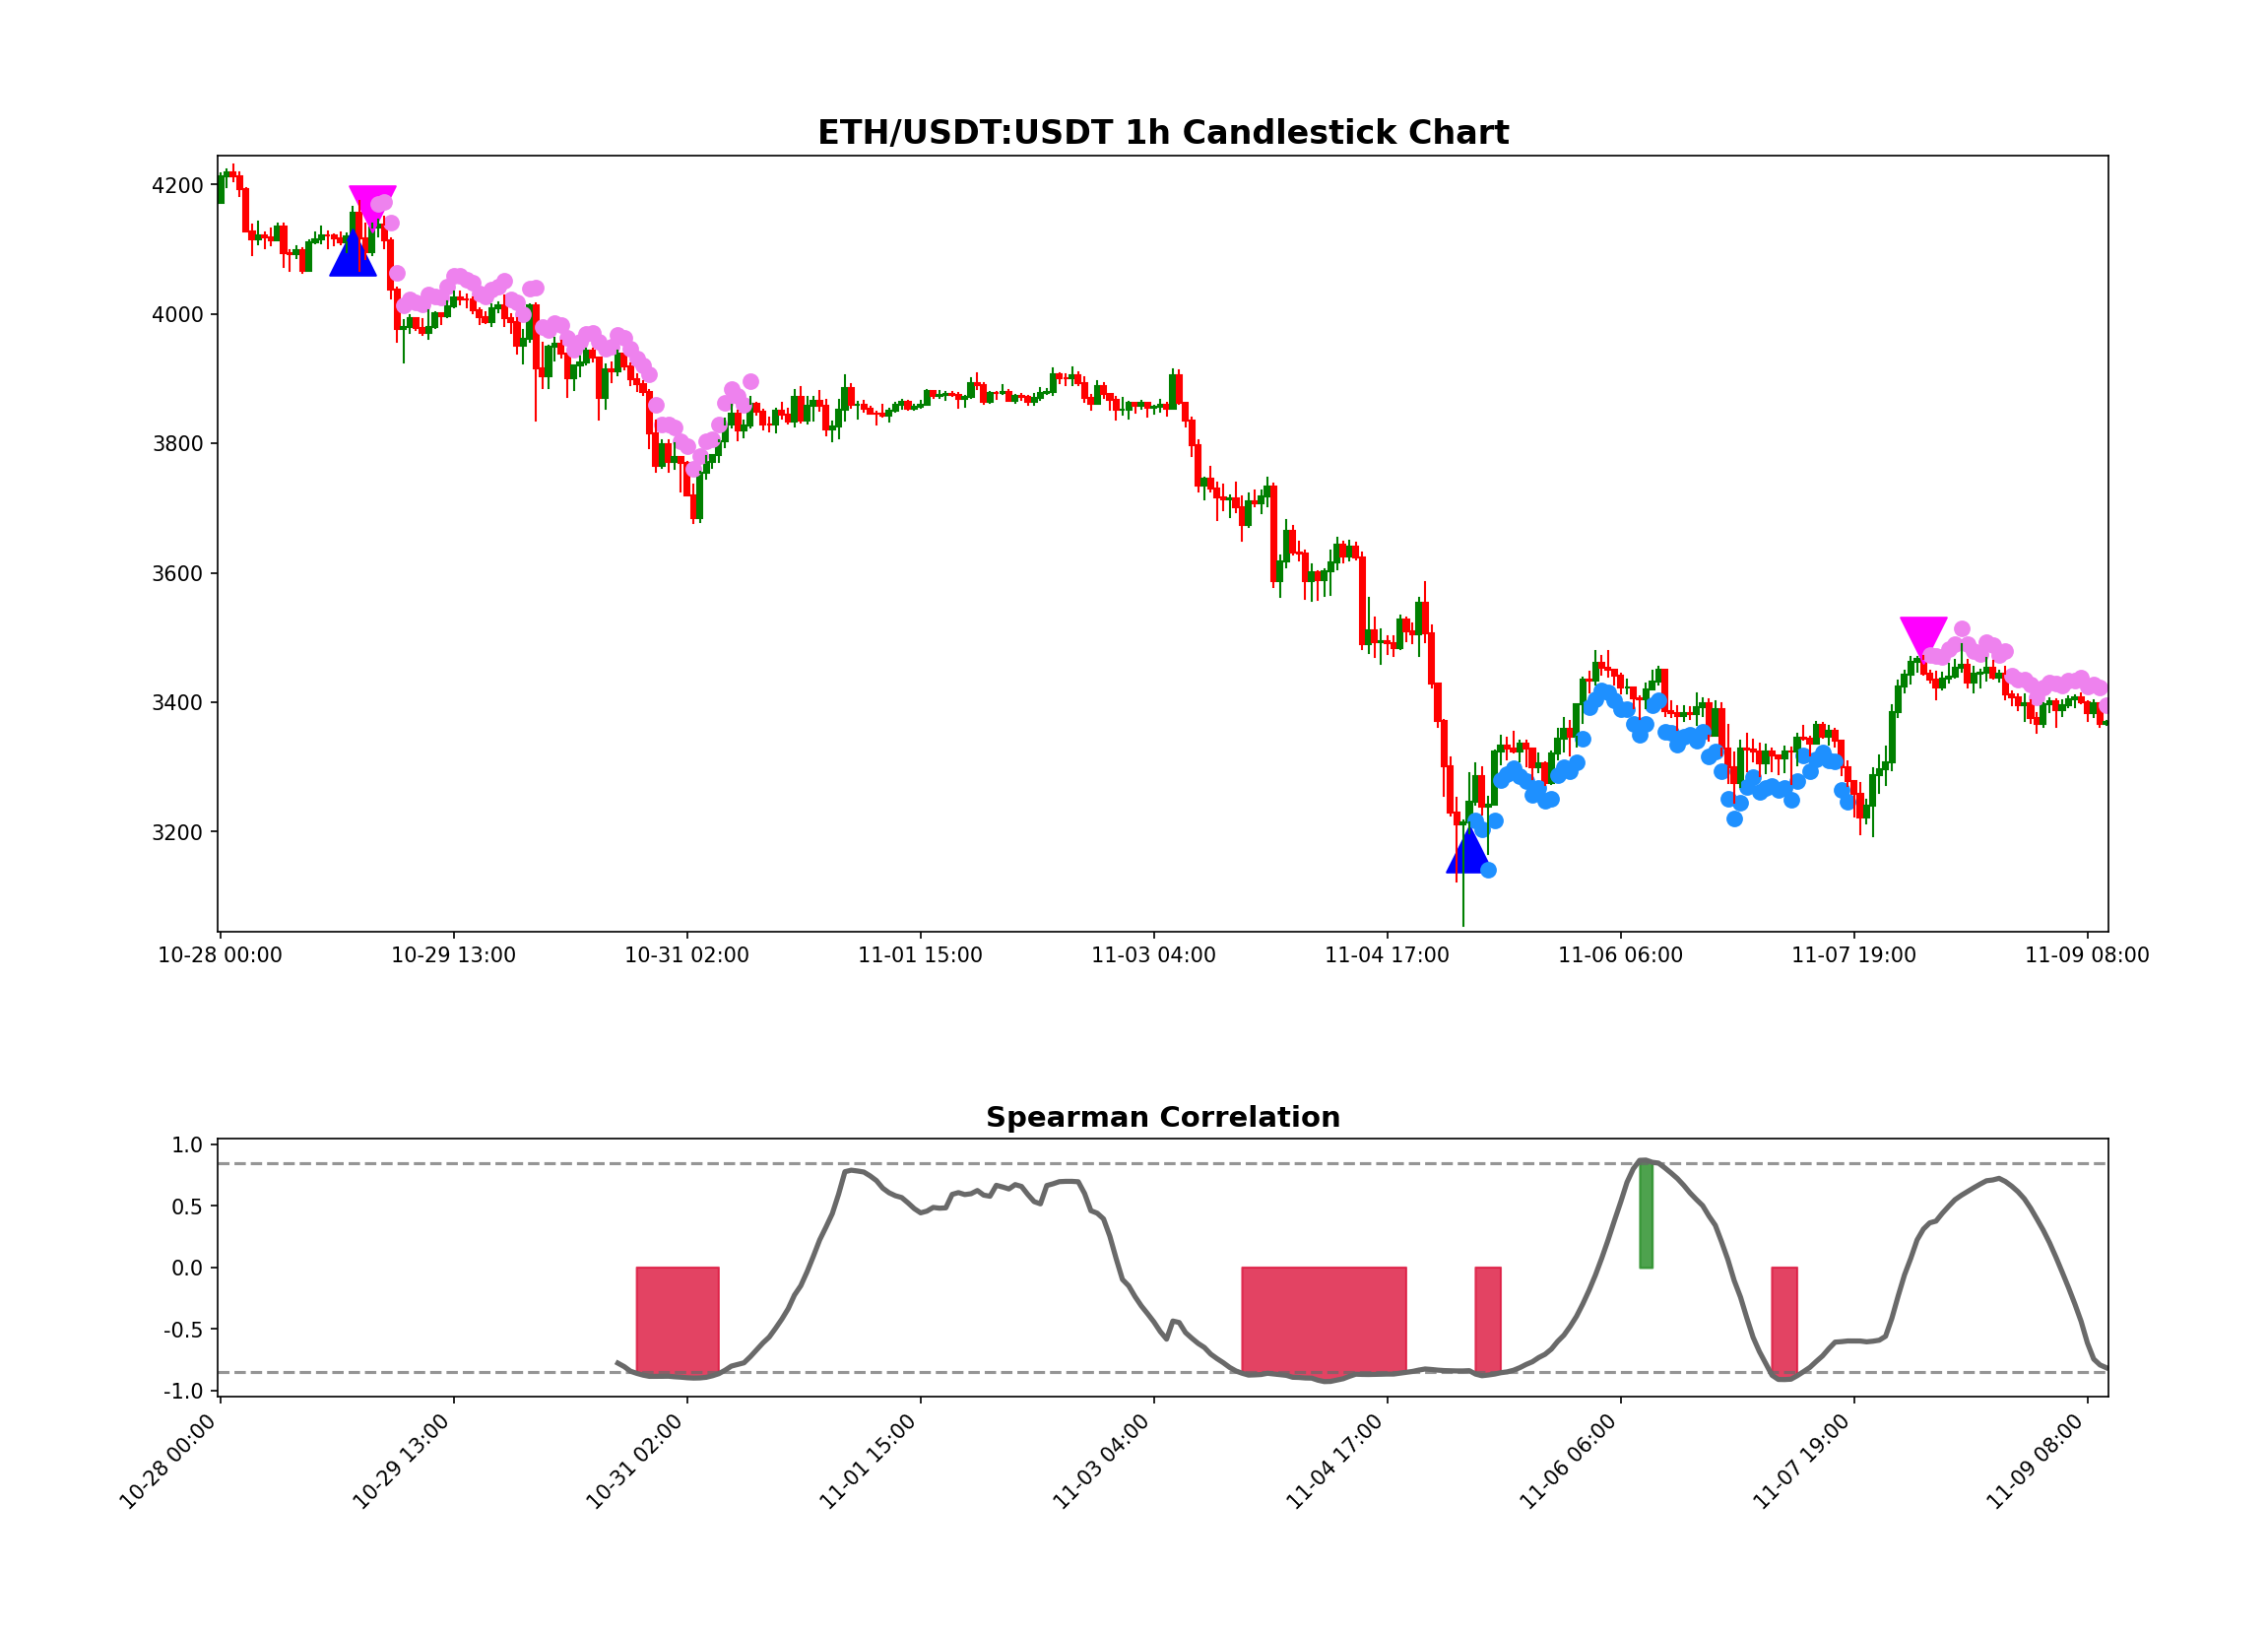Click the 11-01 15:00 label under the candlestick chart
The image size is (2268, 1632).
coord(920,956)
